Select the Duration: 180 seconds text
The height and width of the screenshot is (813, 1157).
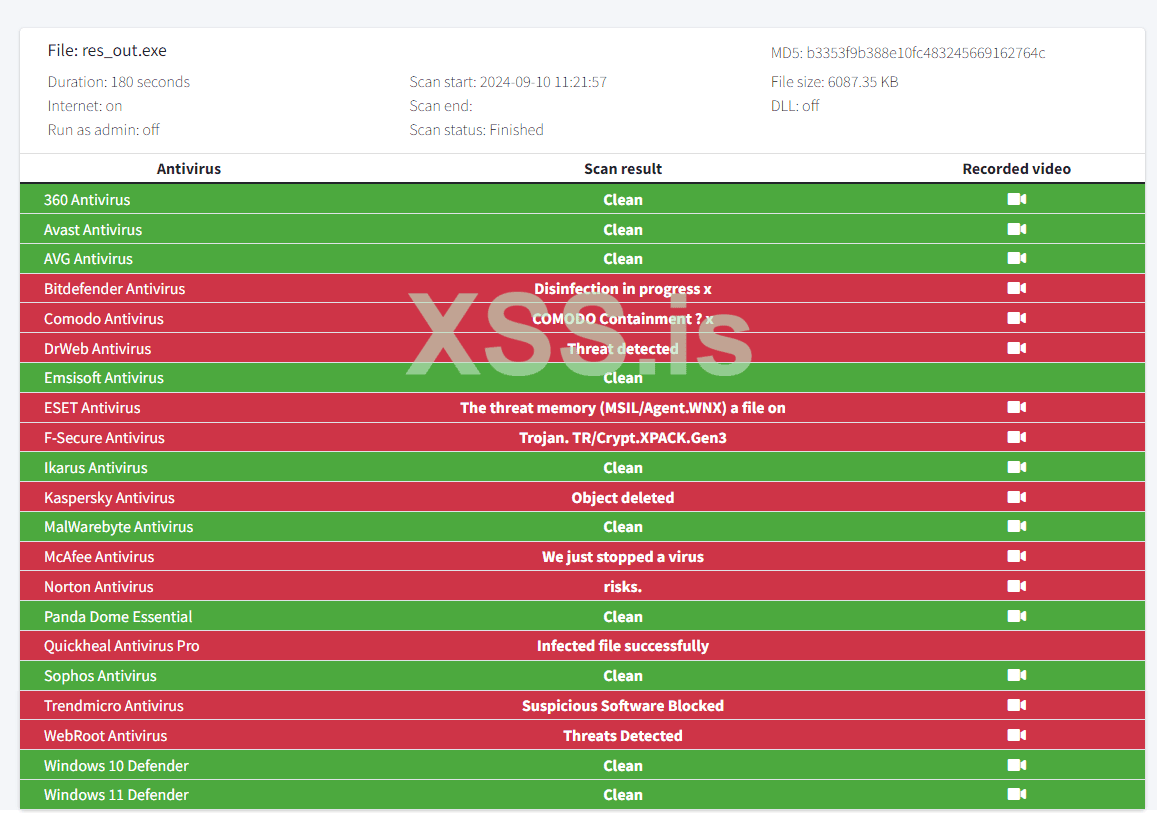tap(119, 82)
